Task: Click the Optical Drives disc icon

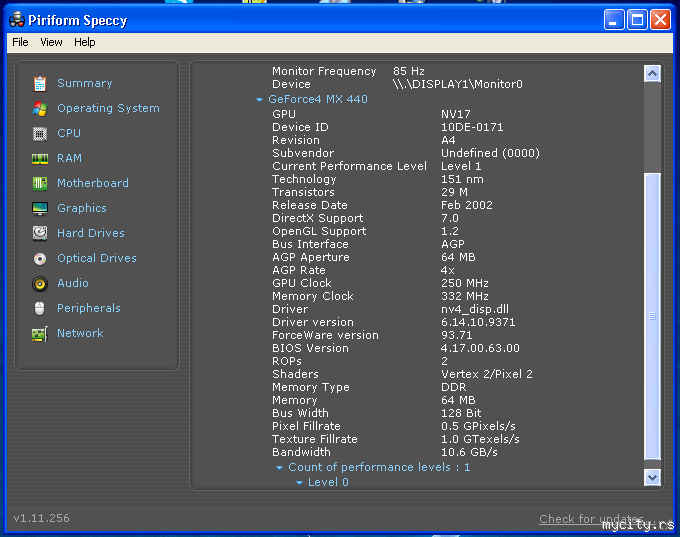Action: (39, 259)
